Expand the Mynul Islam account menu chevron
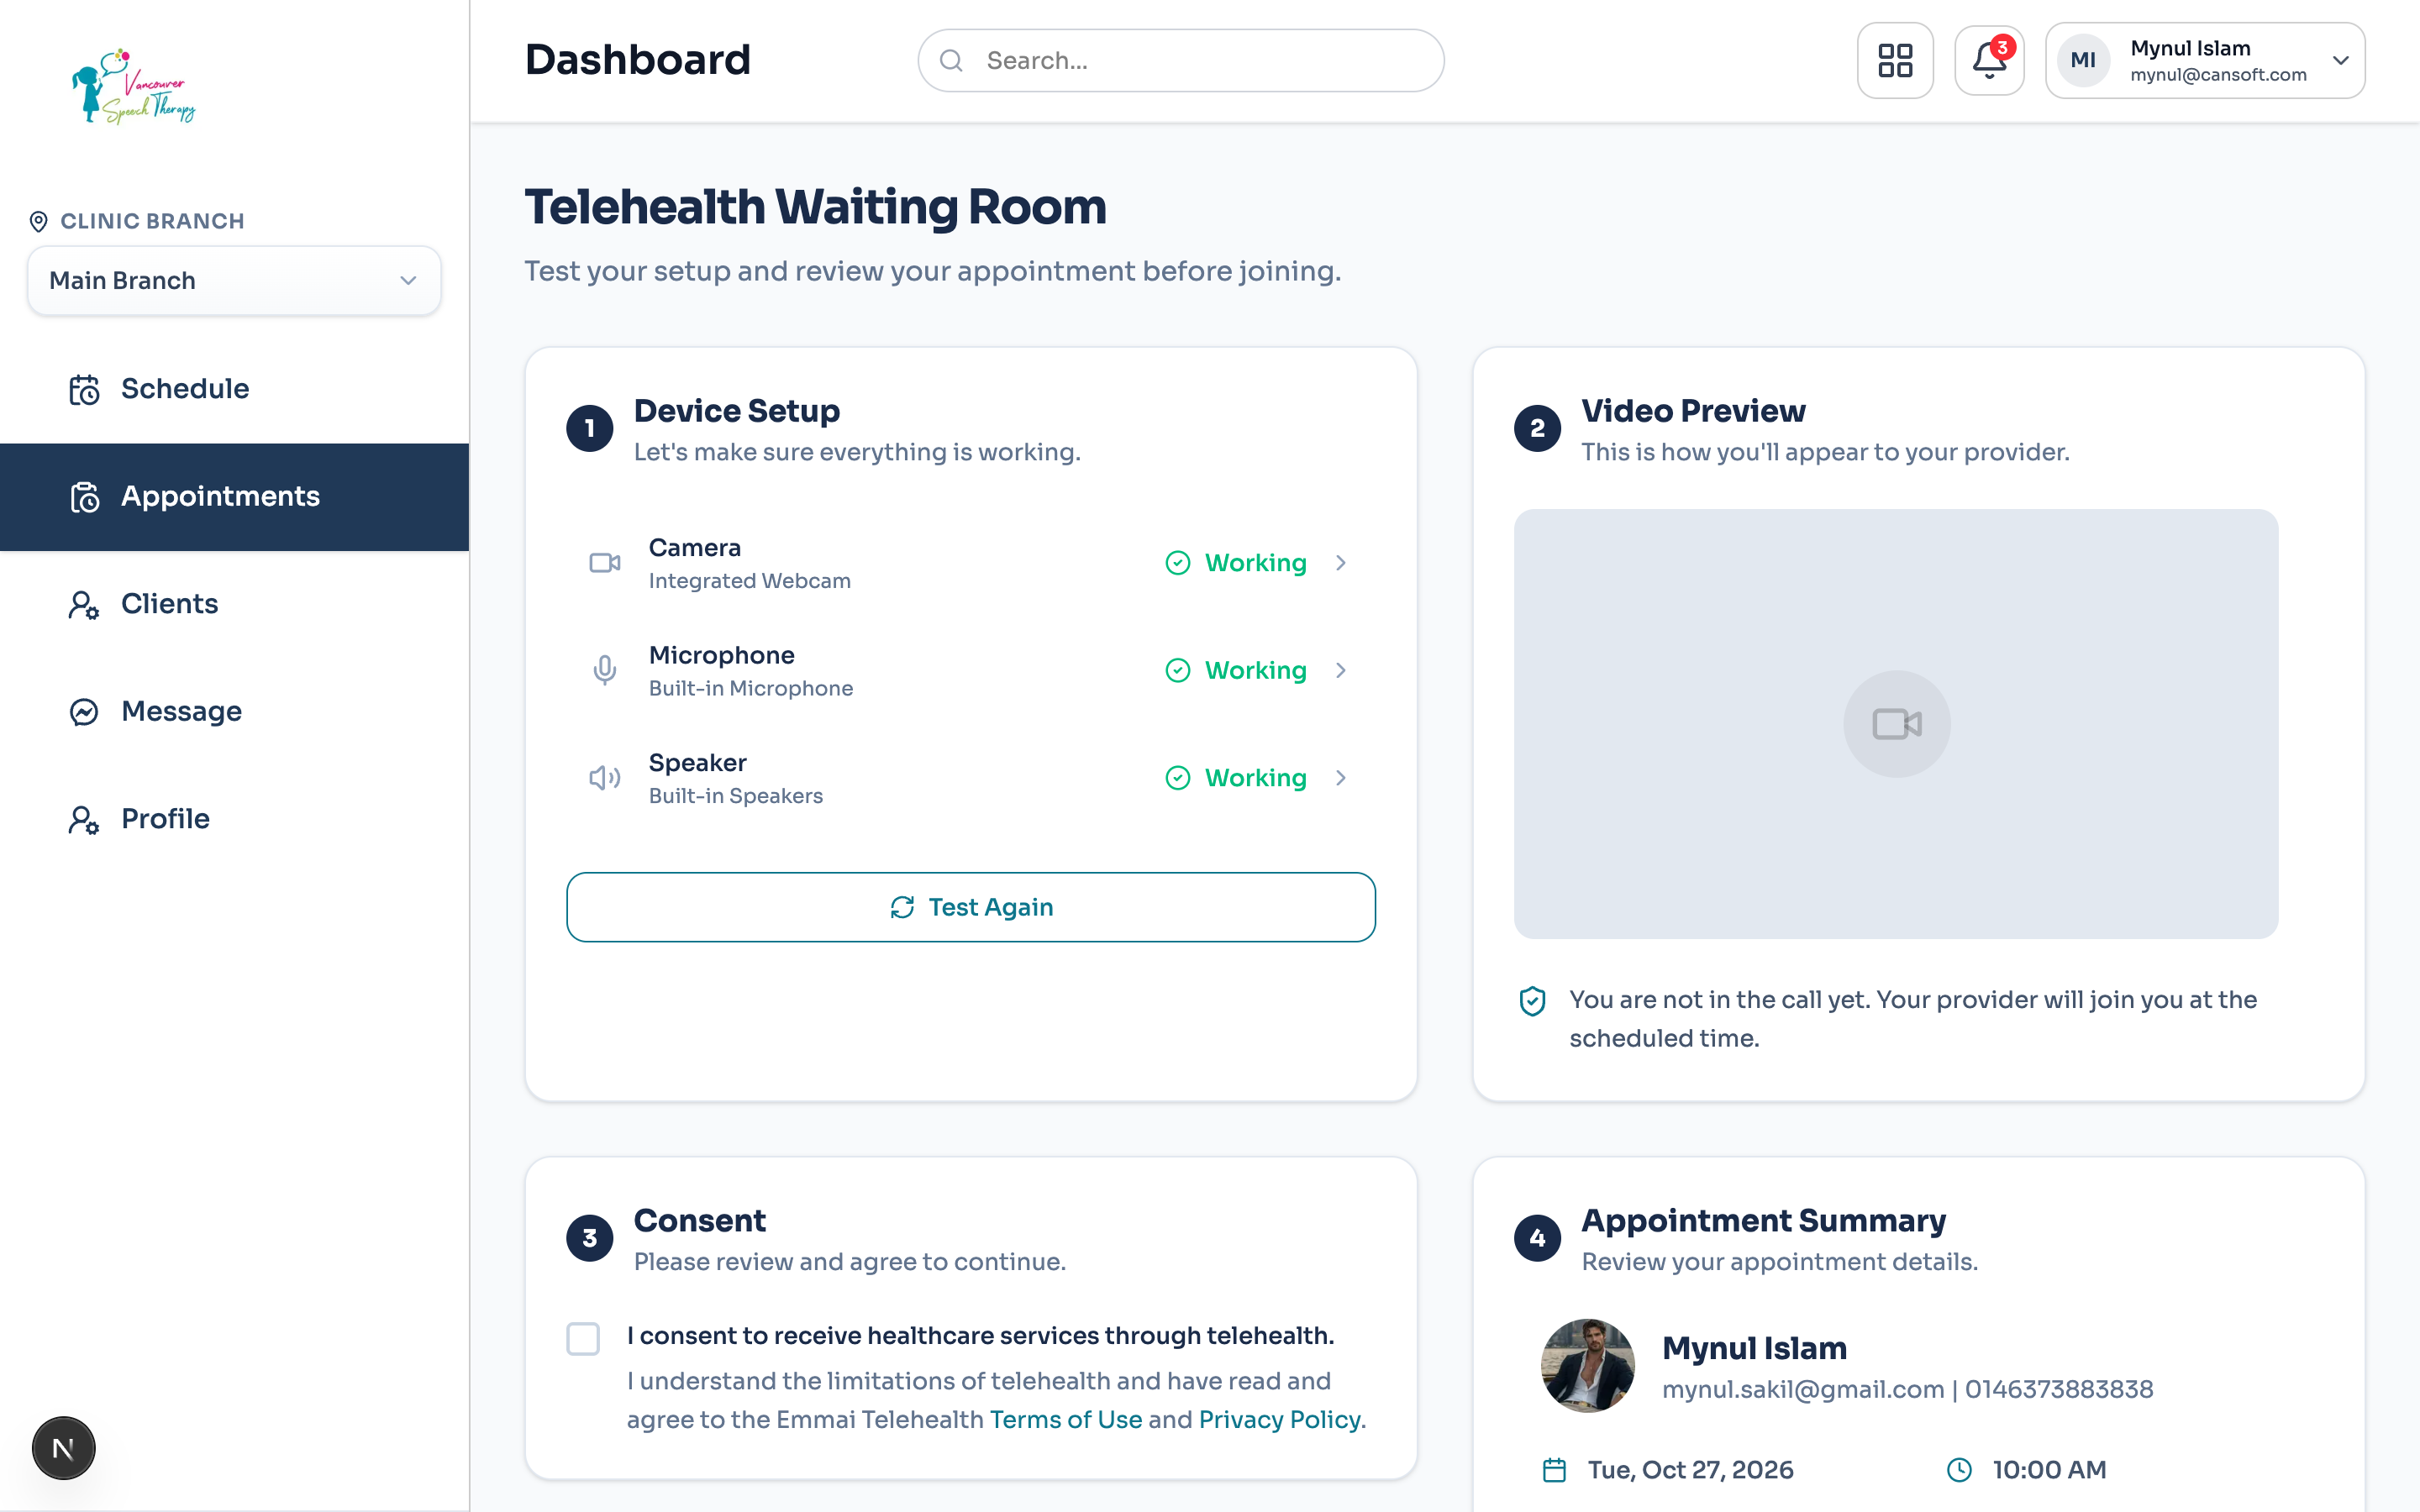Screen dimensions: 2420x1512 pos(2341,60)
